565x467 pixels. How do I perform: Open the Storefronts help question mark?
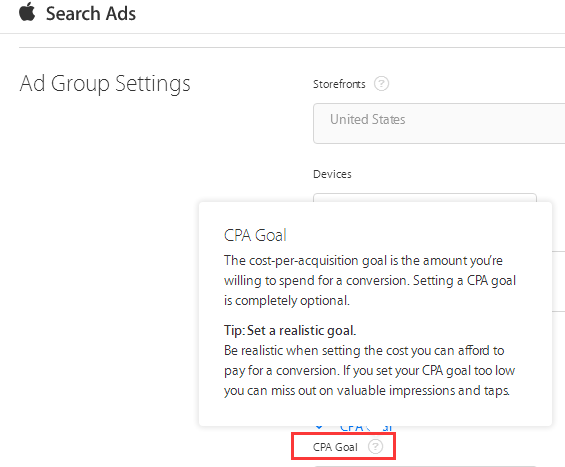381,84
